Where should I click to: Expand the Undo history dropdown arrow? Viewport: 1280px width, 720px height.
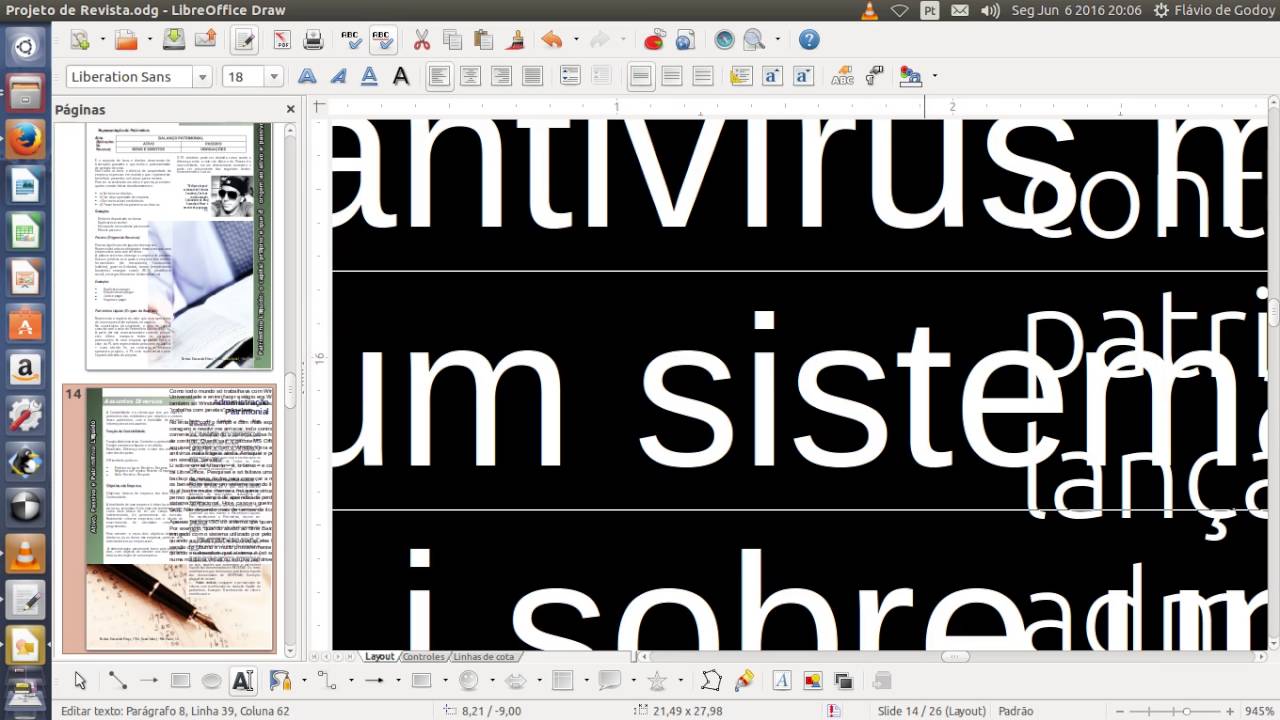575,41
